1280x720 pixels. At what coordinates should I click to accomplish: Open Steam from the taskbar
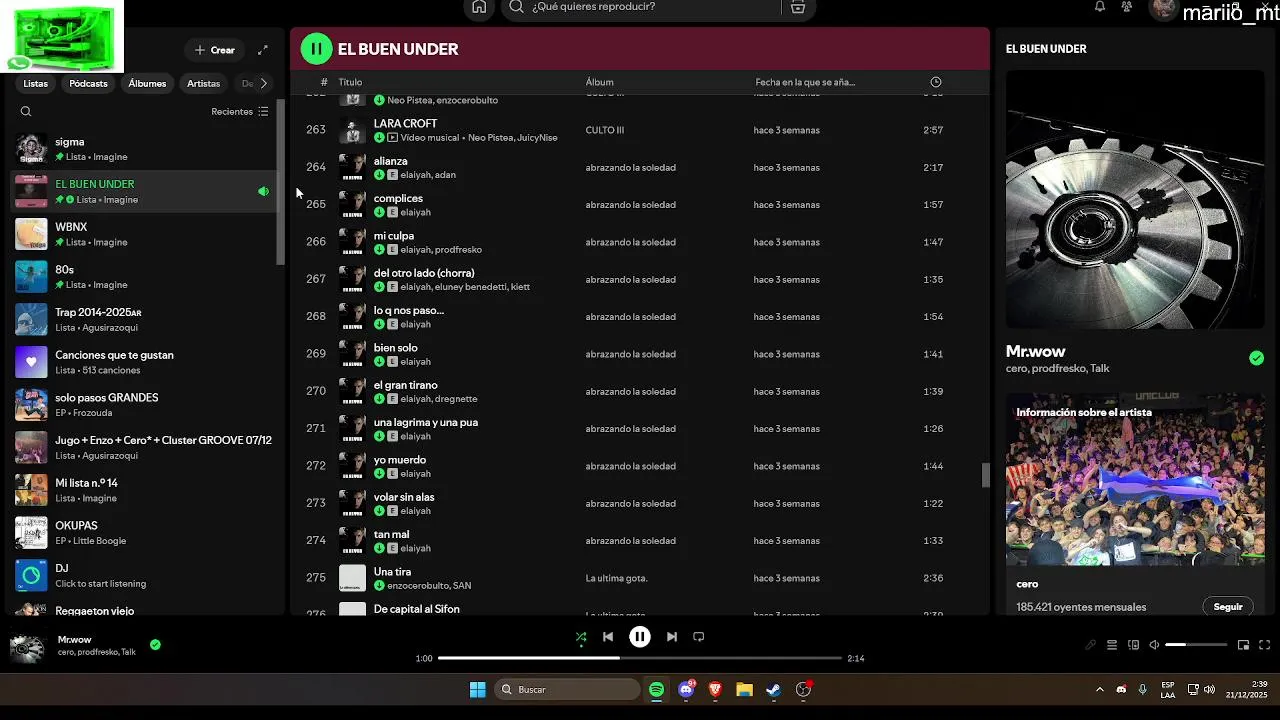(773, 690)
